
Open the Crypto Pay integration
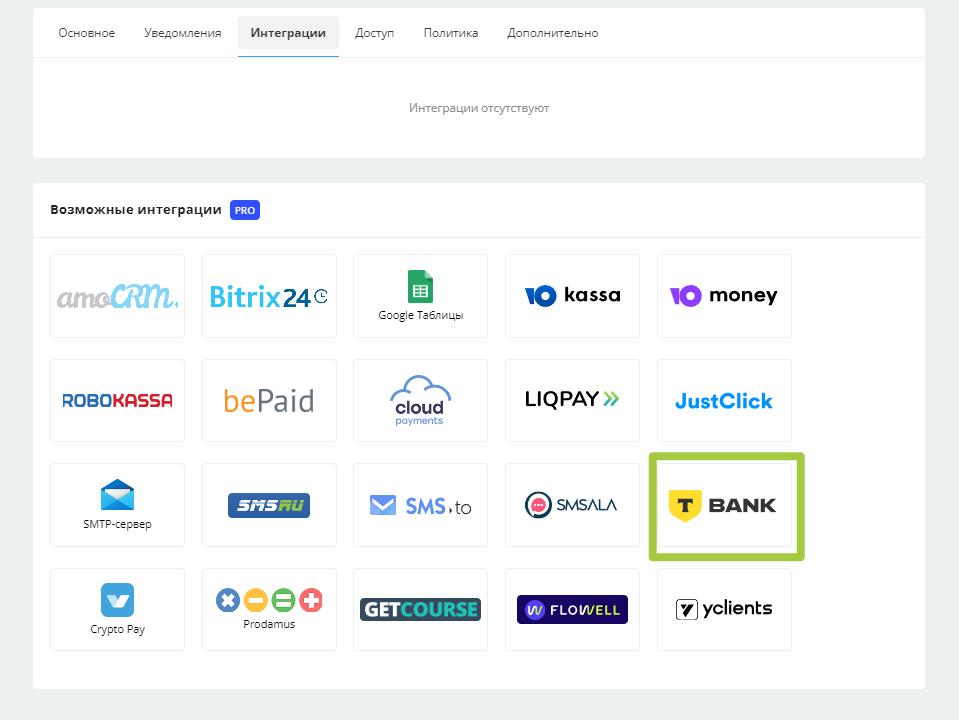click(x=117, y=609)
